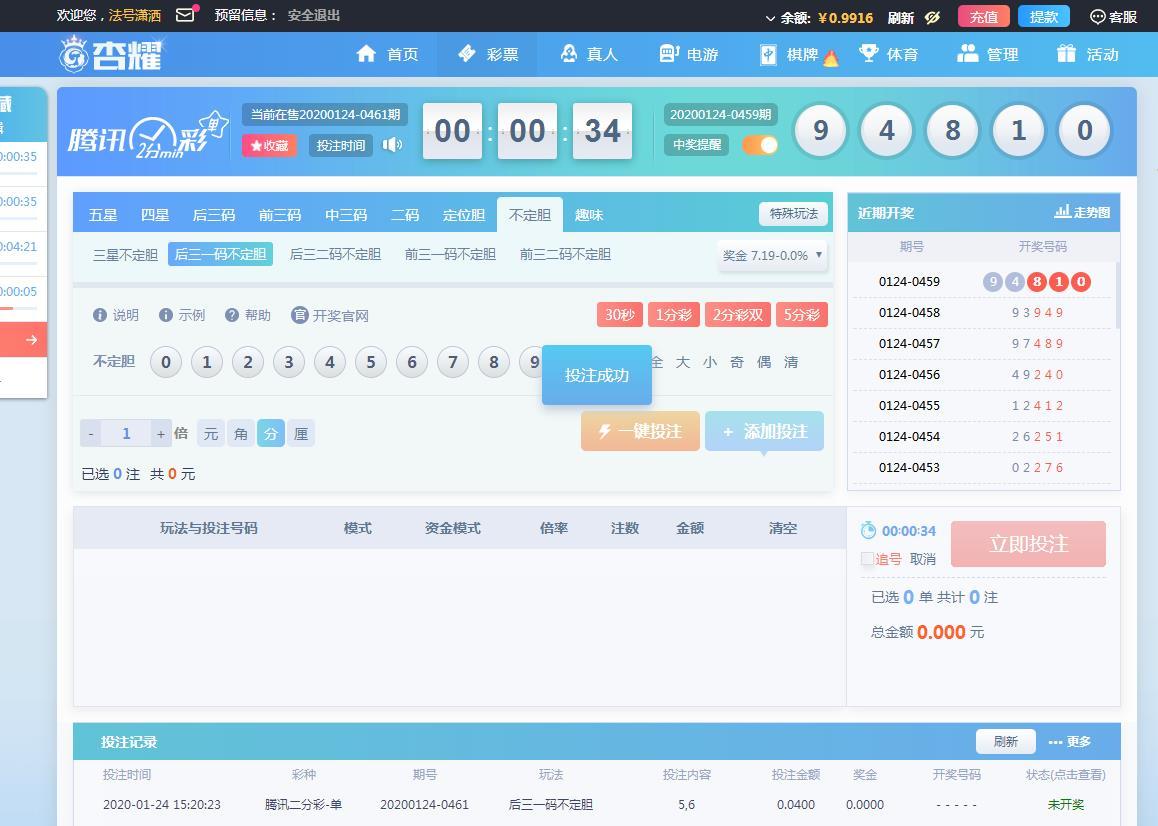Decrease multiplier with minus button
The height and width of the screenshot is (826, 1158).
[x=91, y=434]
